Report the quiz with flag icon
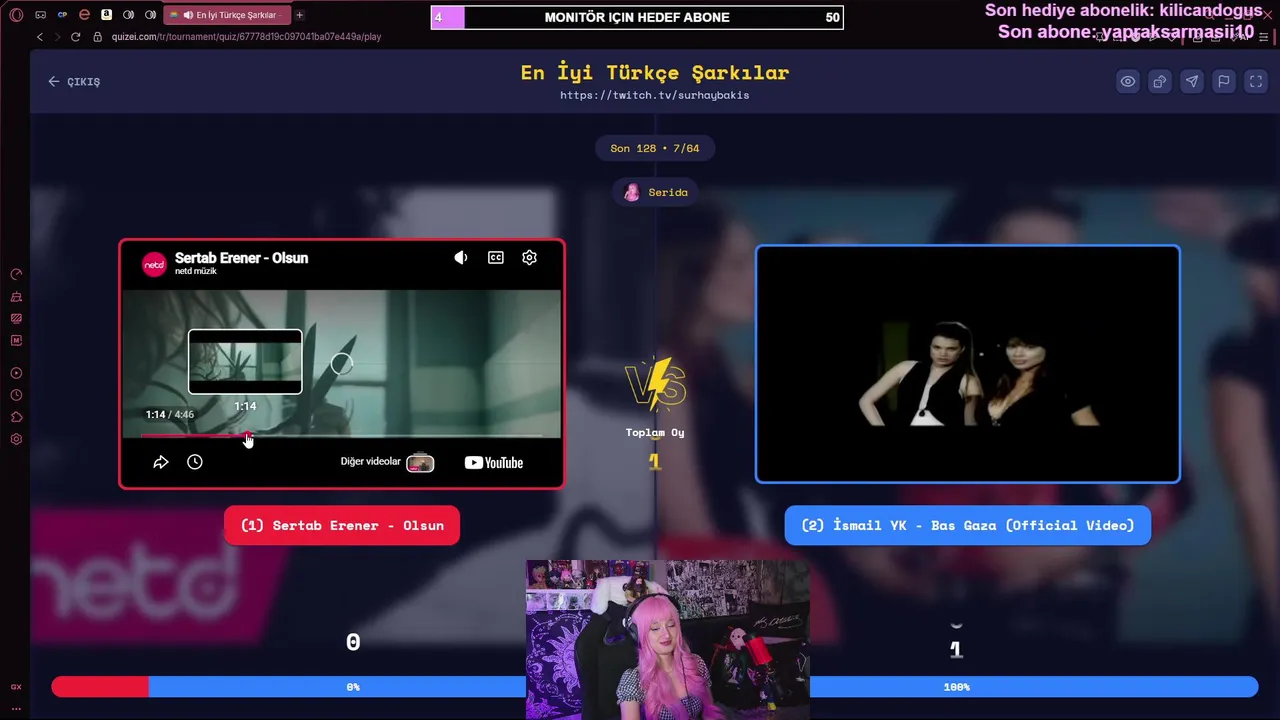The height and width of the screenshot is (720, 1280). pyautogui.click(x=1224, y=82)
